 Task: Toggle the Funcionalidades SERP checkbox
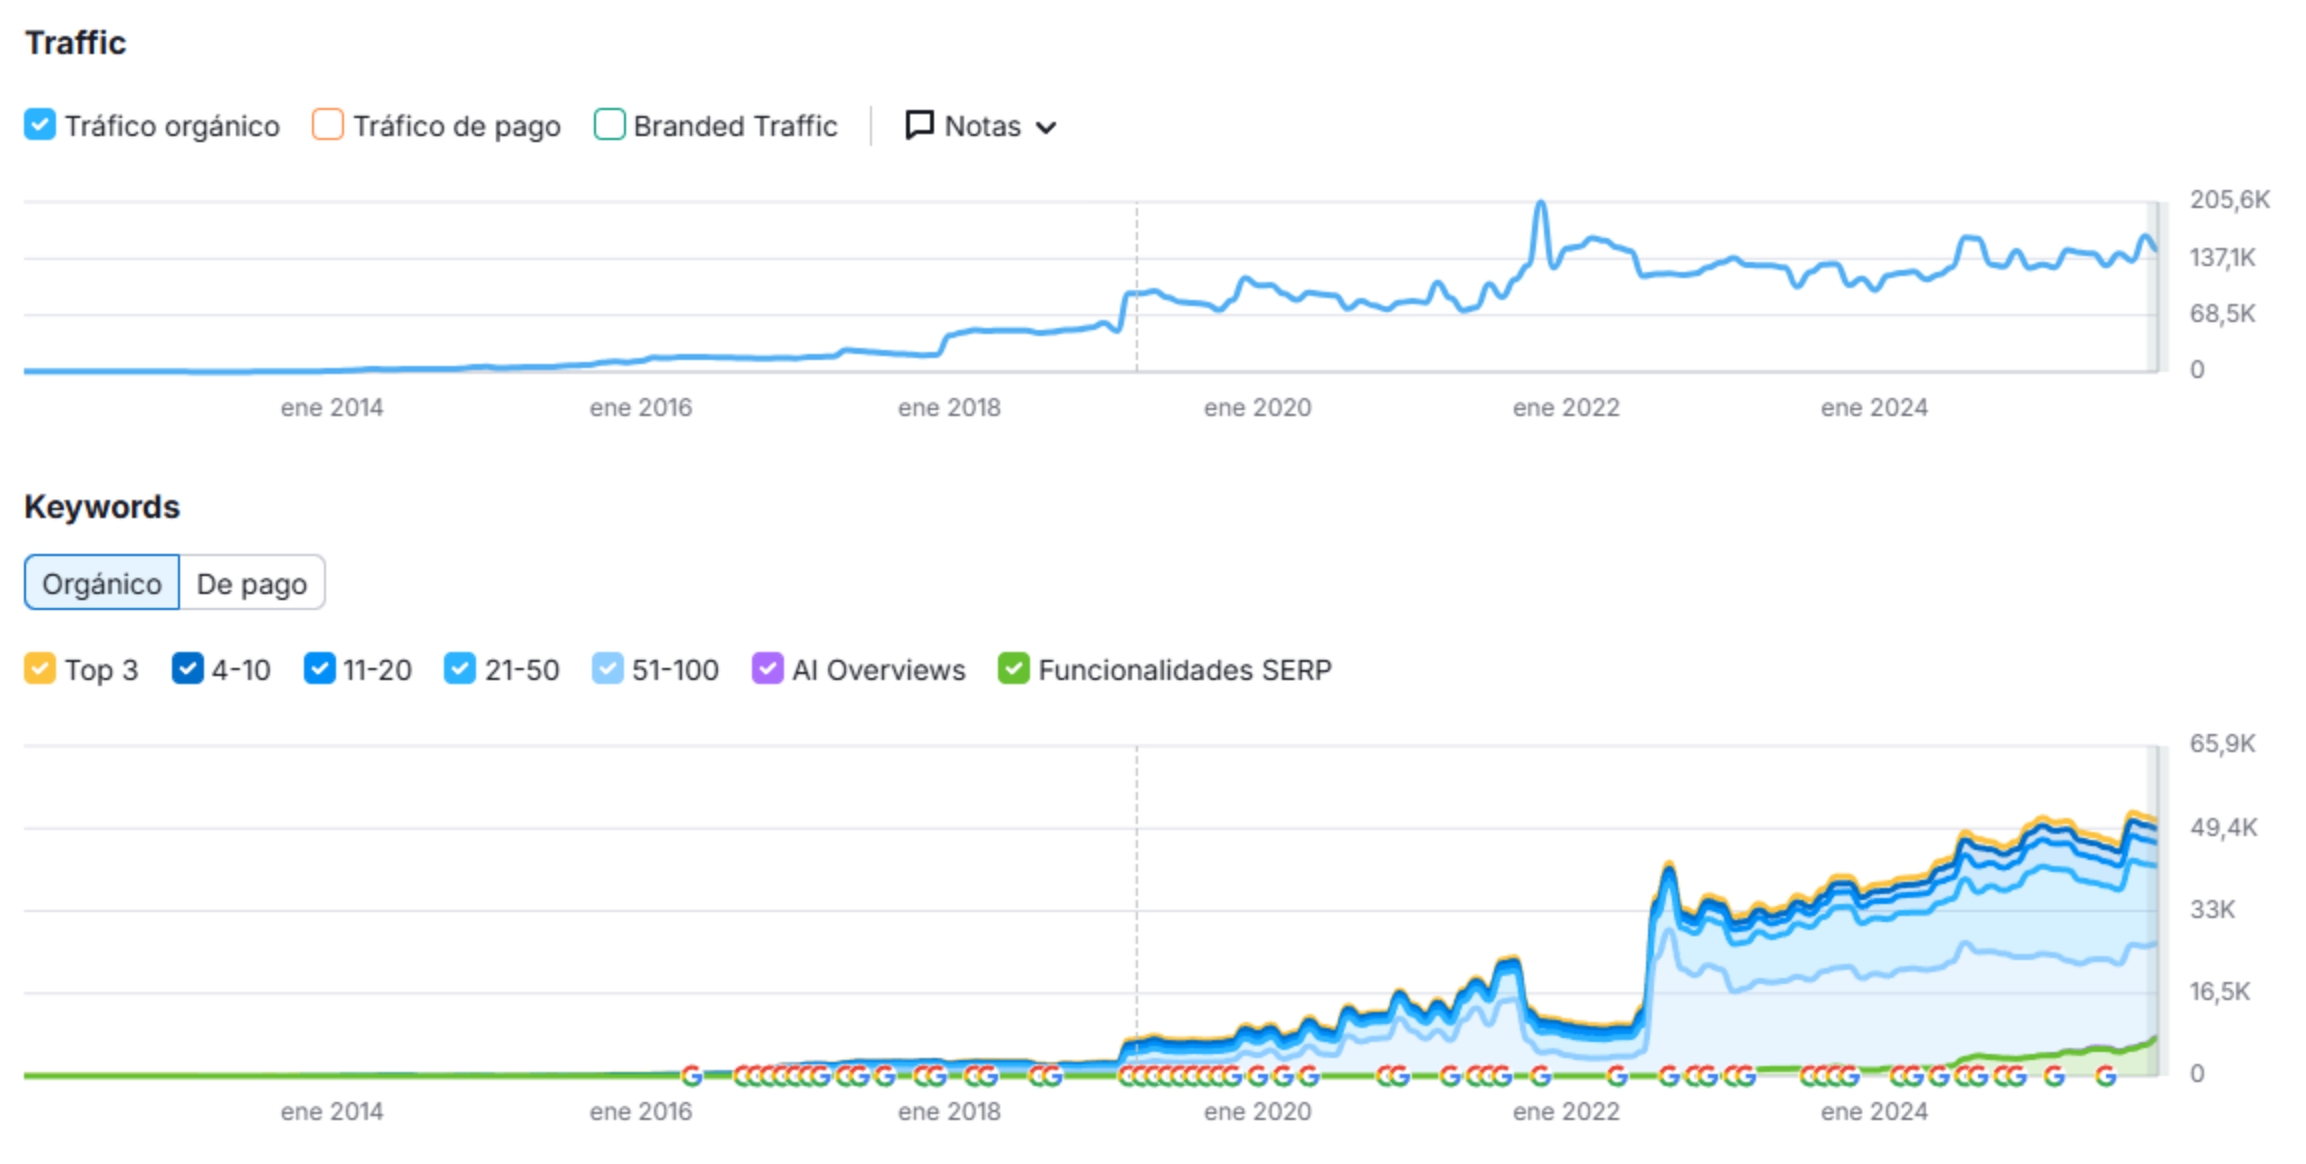[x=1013, y=669]
